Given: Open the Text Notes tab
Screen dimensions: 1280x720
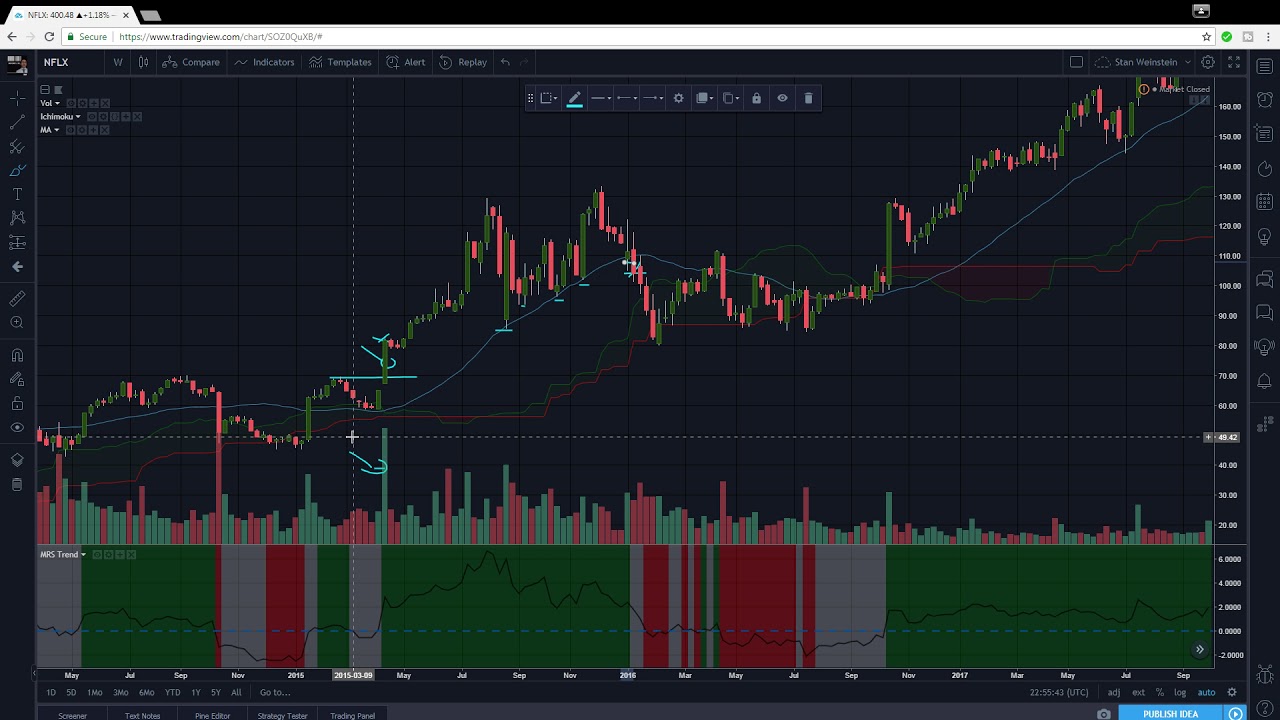Looking at the screenshot, I should [x=142, y=715].
